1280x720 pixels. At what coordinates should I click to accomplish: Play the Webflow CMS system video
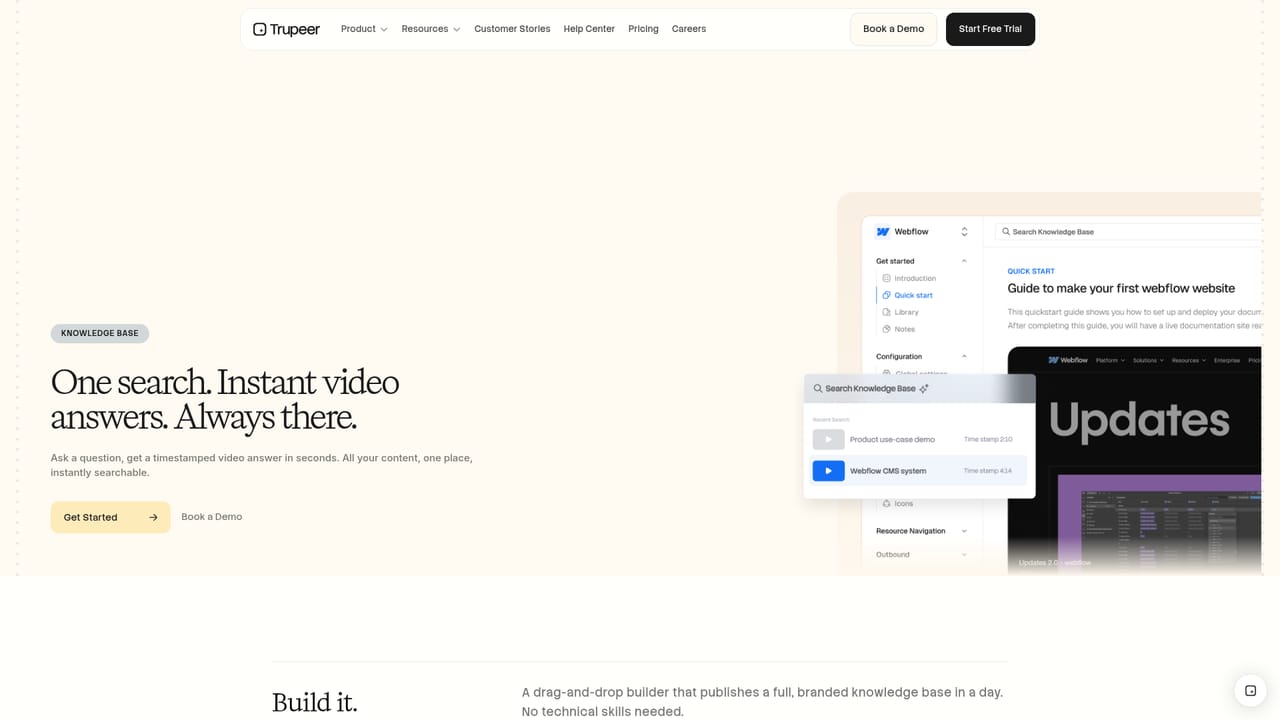pos(828,471)
